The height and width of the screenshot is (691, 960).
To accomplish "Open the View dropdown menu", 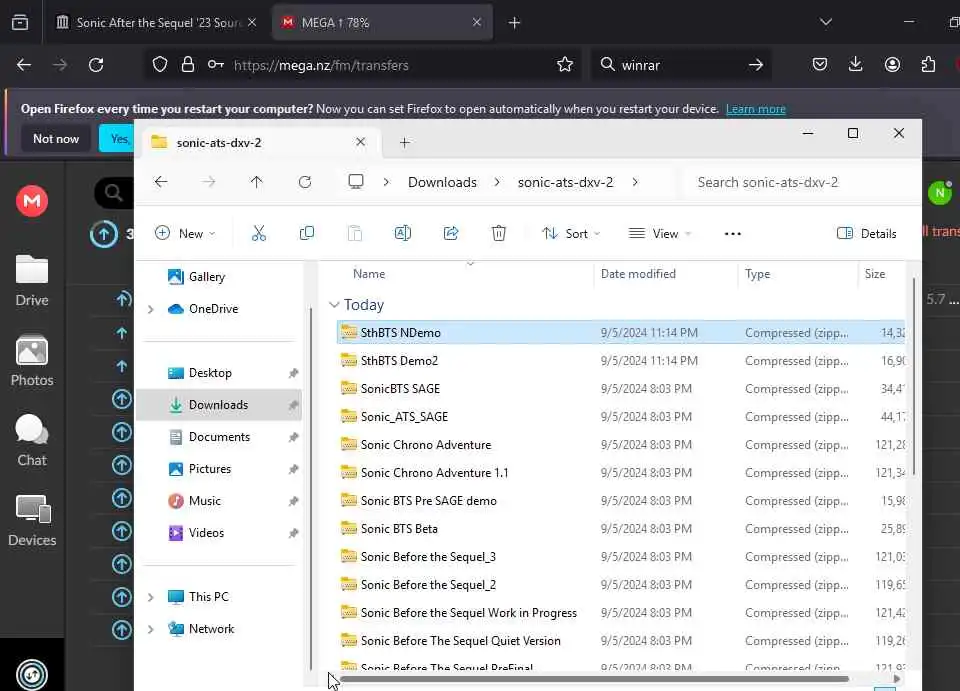I will tap(660, 233).
